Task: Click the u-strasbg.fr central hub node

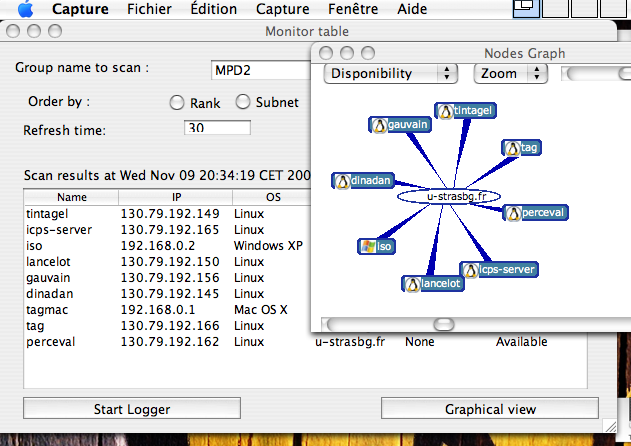Action: point(449,198)
